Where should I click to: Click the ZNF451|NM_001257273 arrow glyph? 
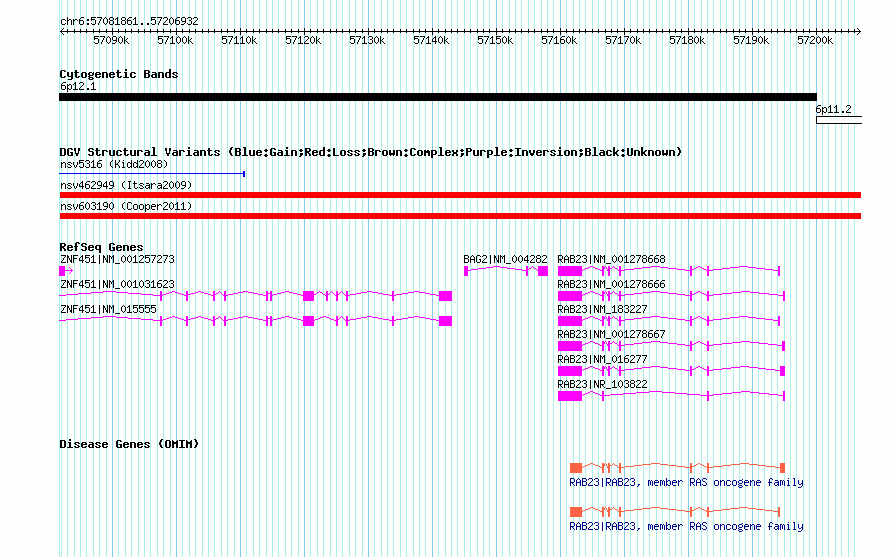[66, 271]
